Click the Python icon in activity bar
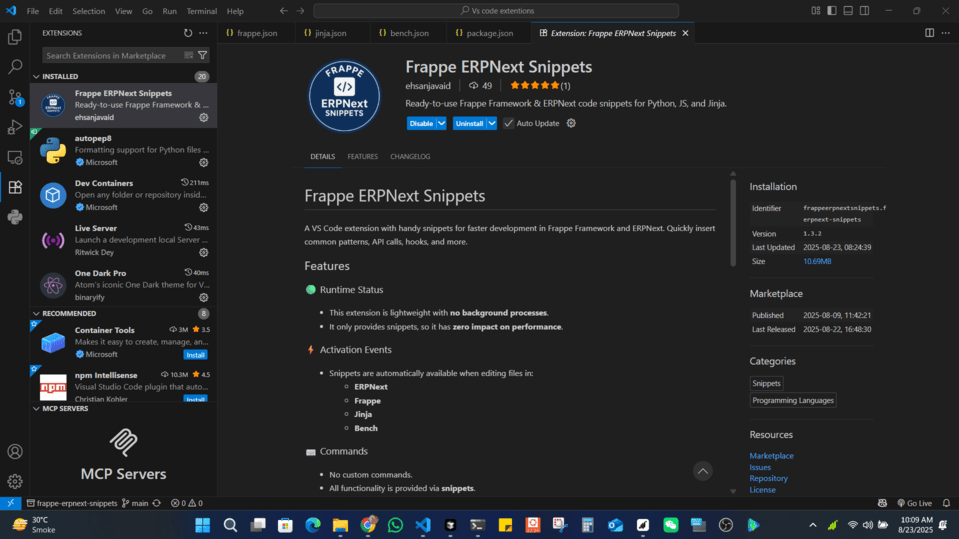The width and height of the screenshot is (959, 539). coord(15,217)
